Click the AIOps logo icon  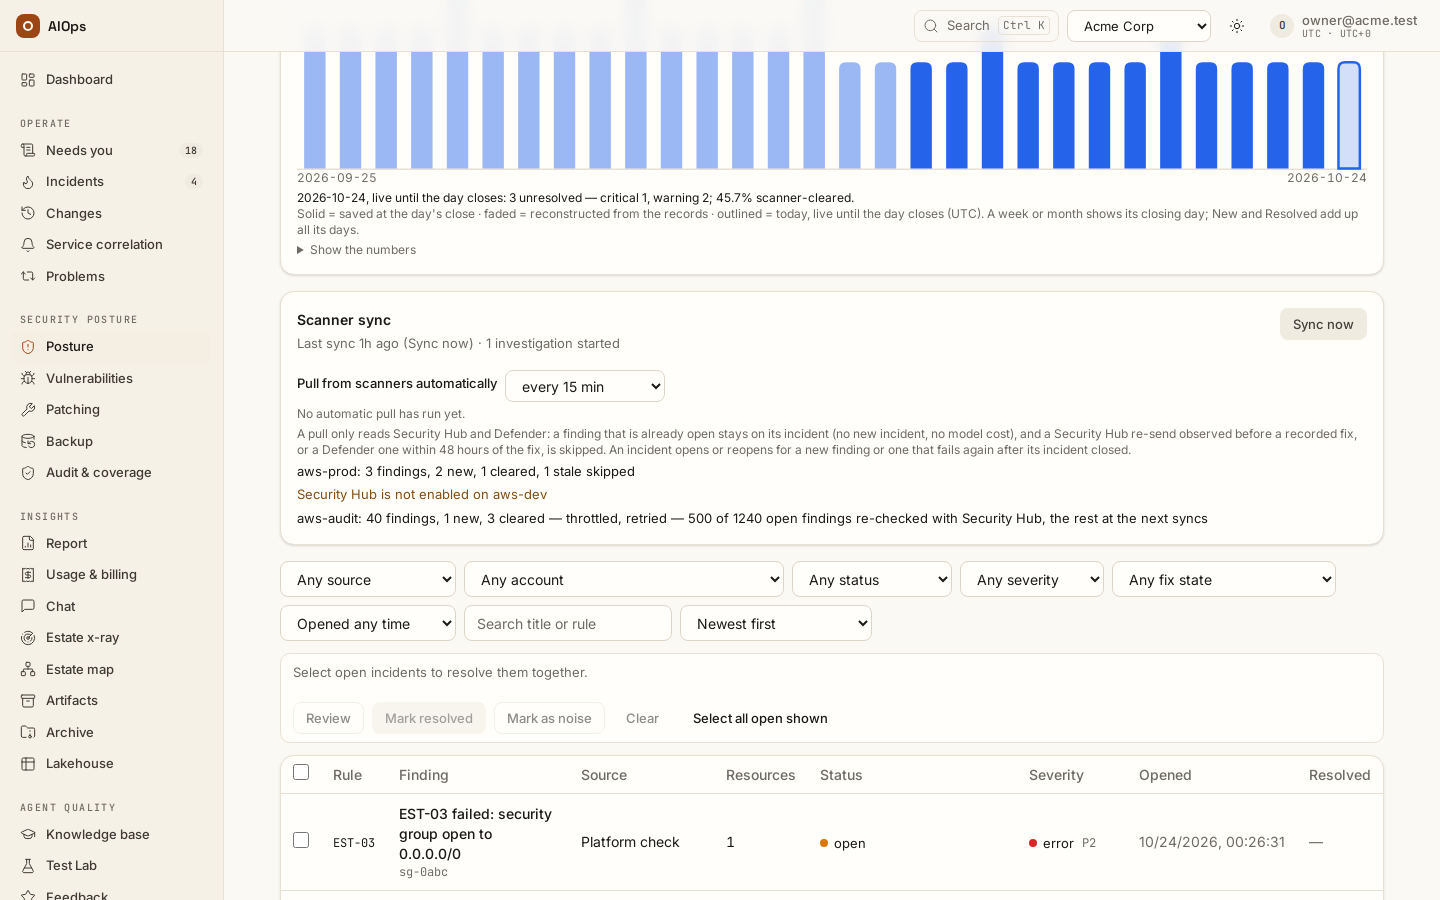click(28, 26)
